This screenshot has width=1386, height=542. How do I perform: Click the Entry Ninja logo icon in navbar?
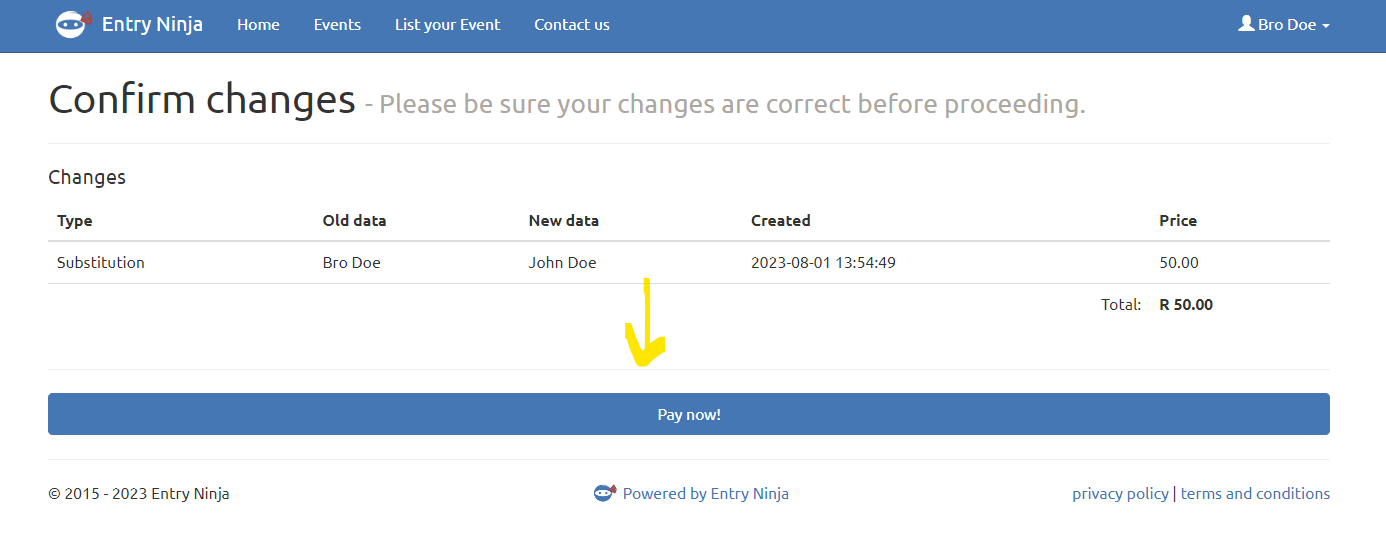(73, 24)
